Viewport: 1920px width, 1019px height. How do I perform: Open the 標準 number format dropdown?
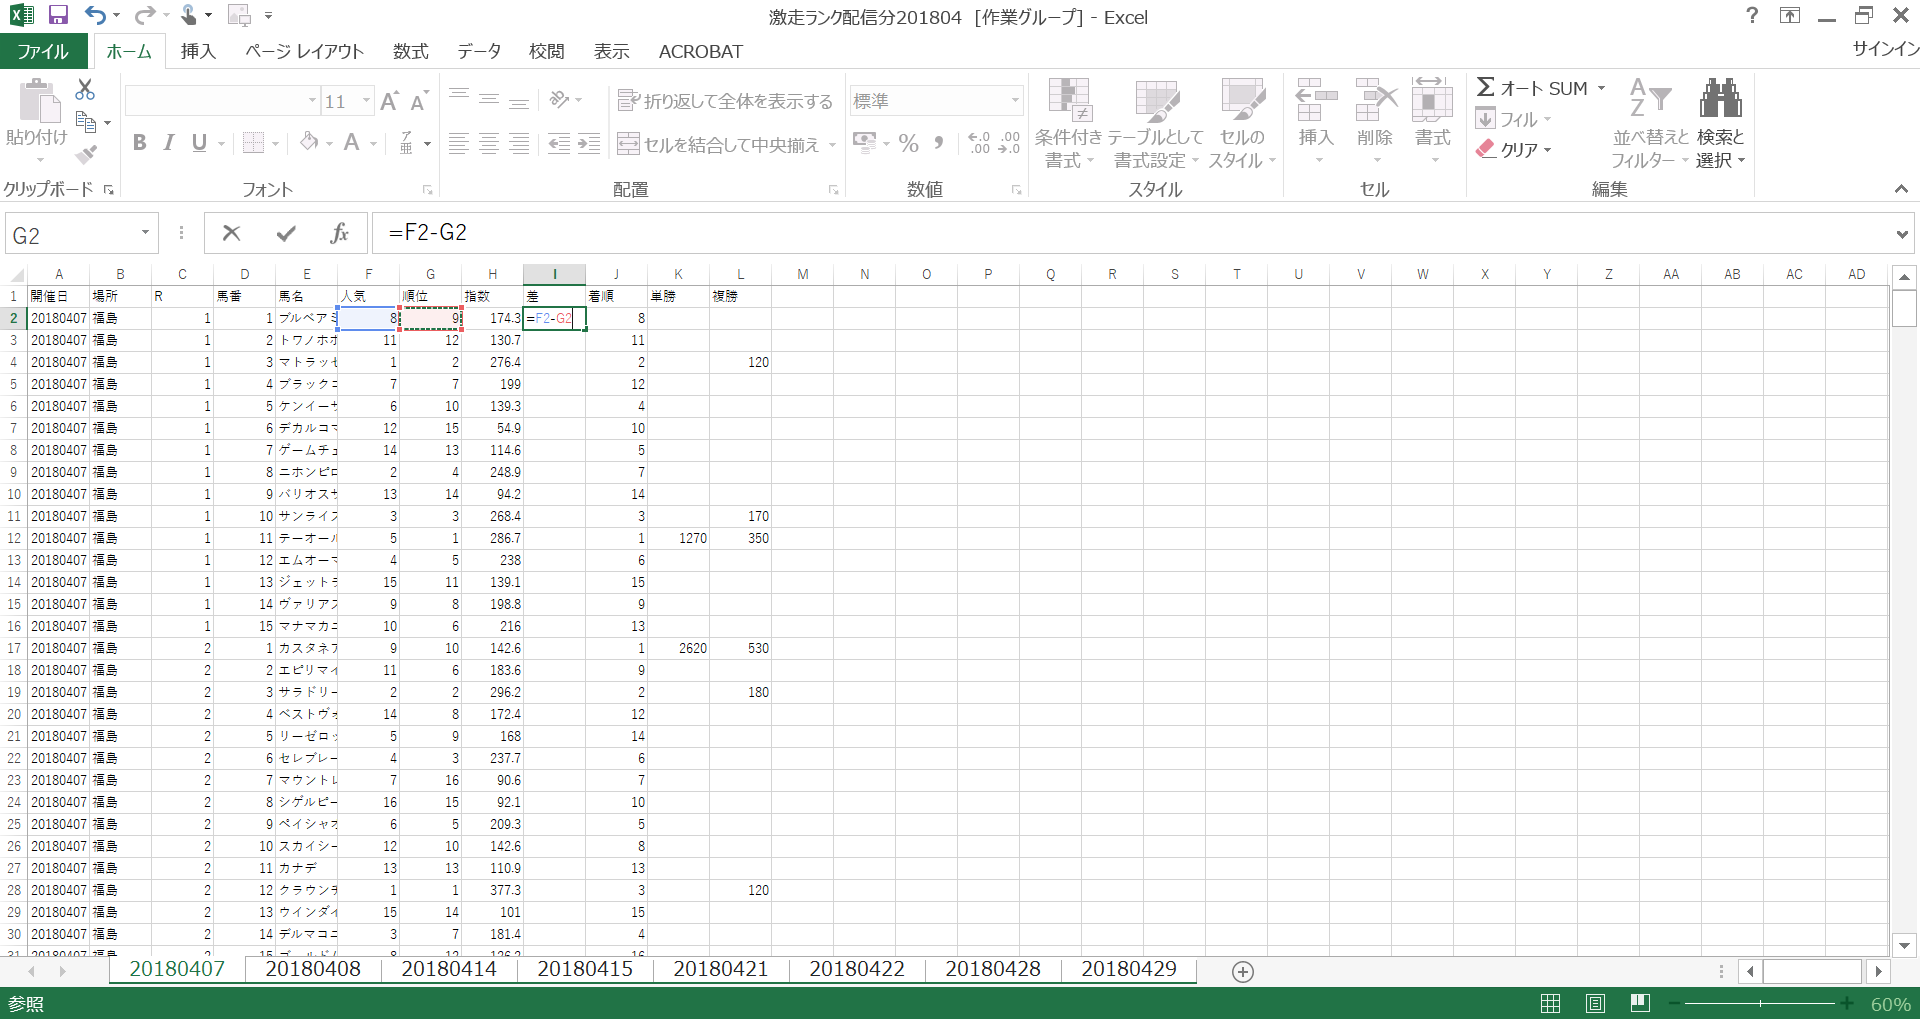[x=1015, y=101]
